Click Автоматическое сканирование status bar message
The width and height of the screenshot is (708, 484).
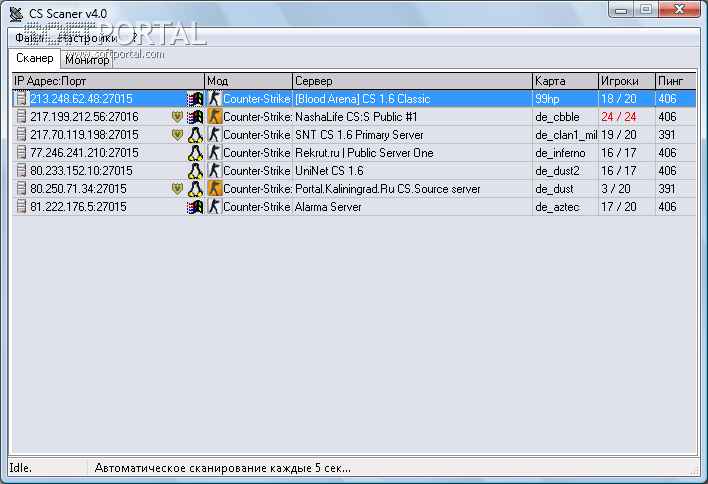(x=223, y=468)
